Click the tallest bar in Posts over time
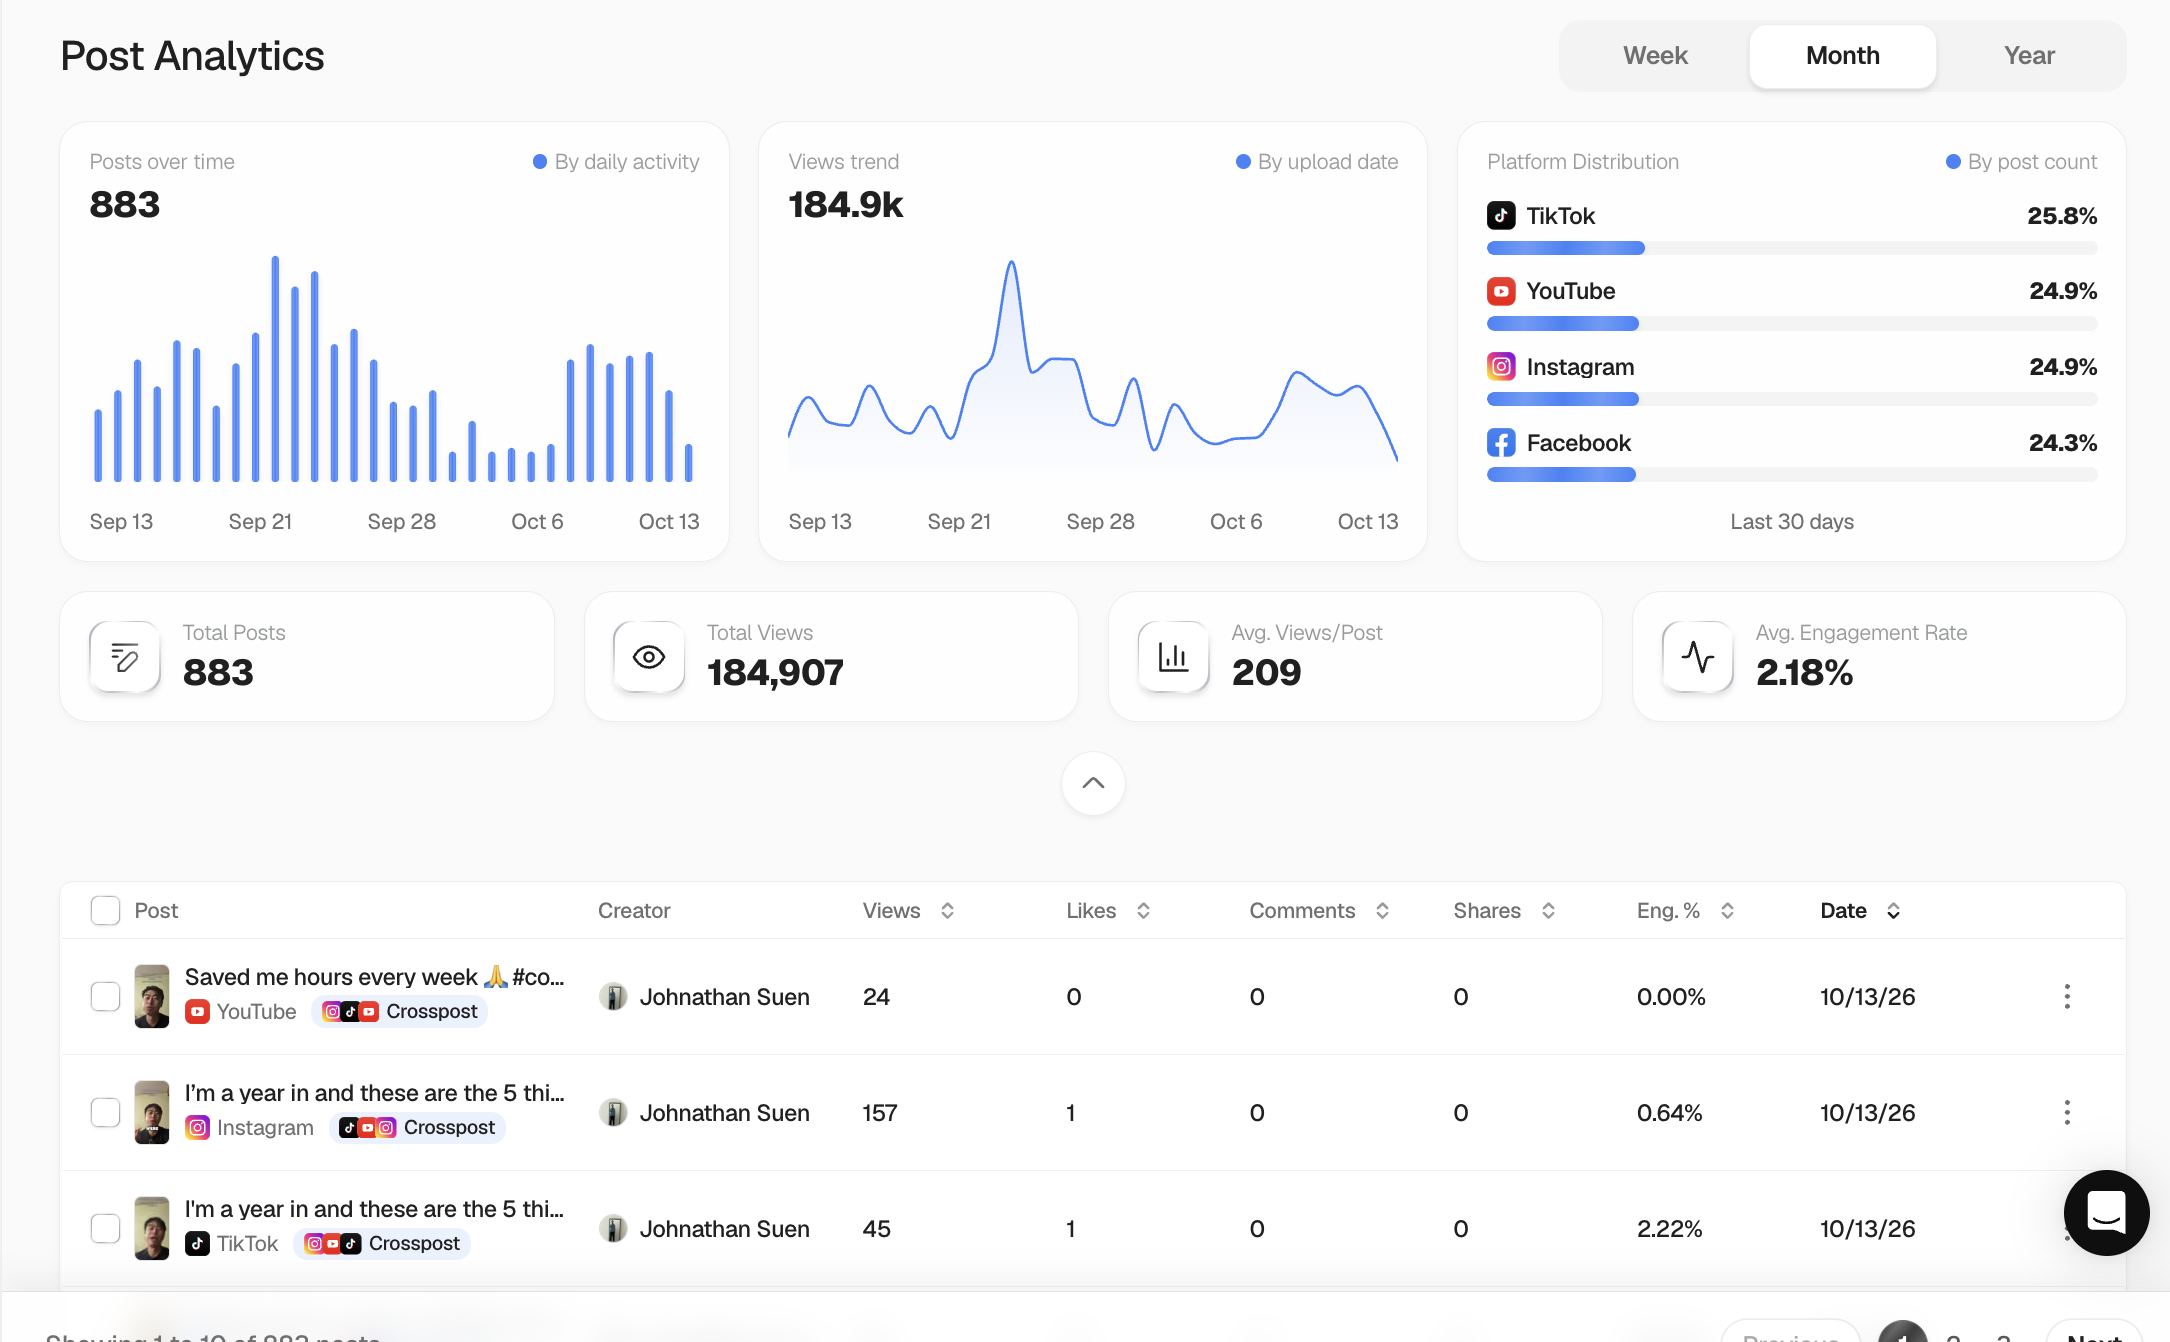2170x1342 pixels. point(275,368)
